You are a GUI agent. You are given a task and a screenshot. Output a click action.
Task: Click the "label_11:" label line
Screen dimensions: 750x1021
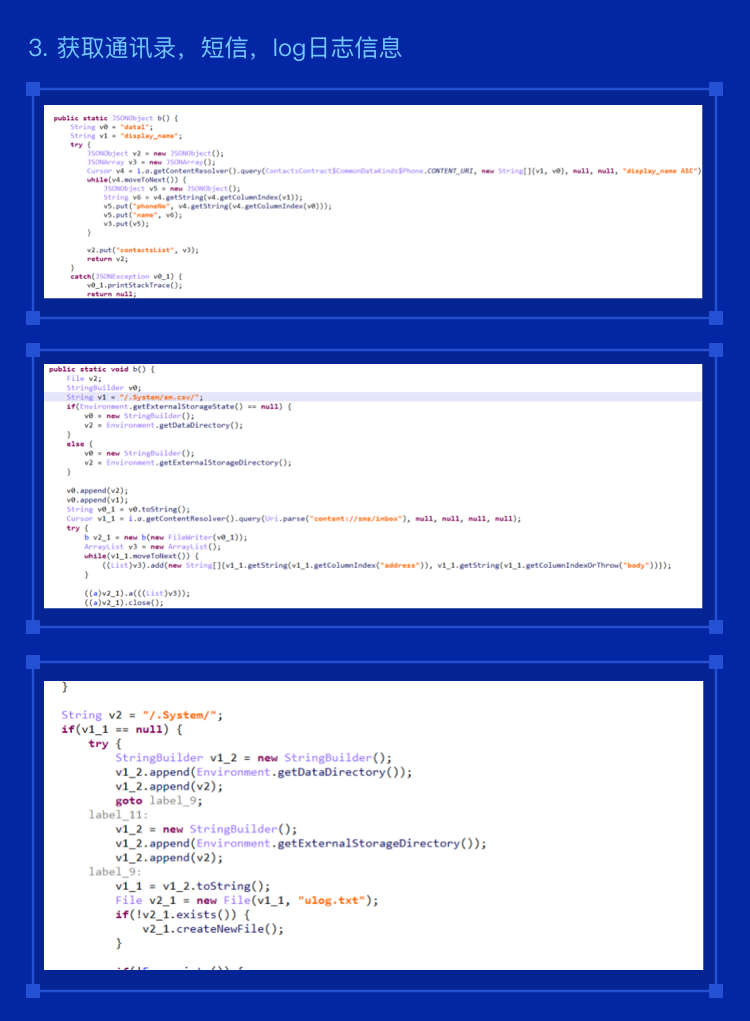click(118, 815)
